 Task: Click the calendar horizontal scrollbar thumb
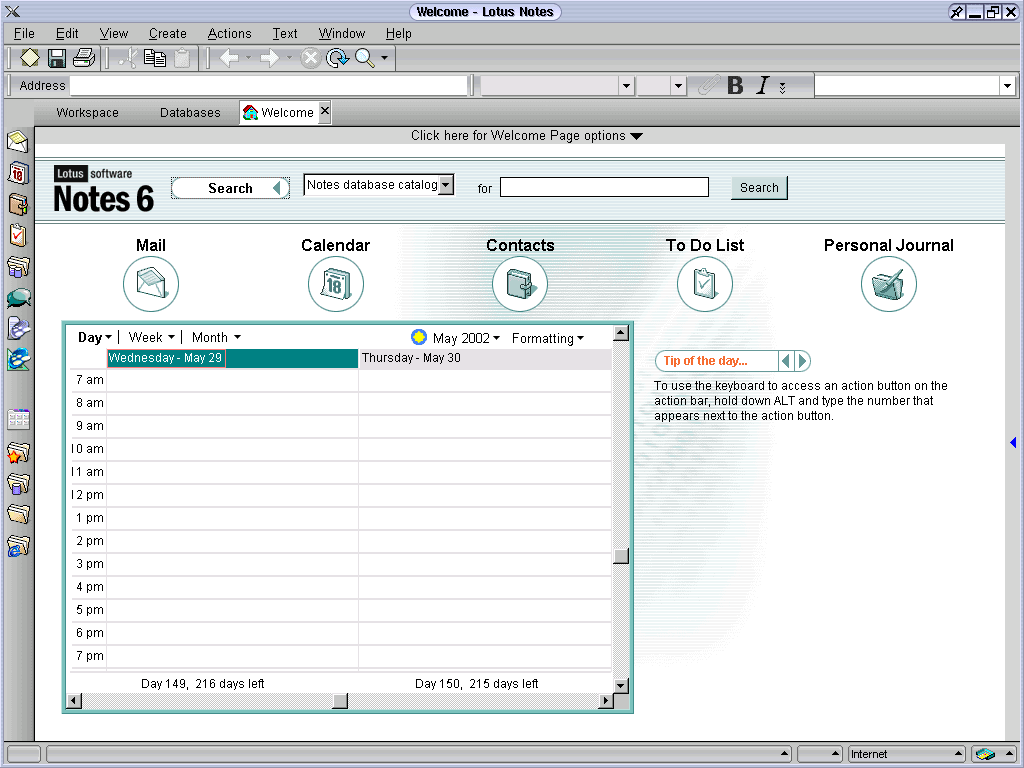coord(340,701)
